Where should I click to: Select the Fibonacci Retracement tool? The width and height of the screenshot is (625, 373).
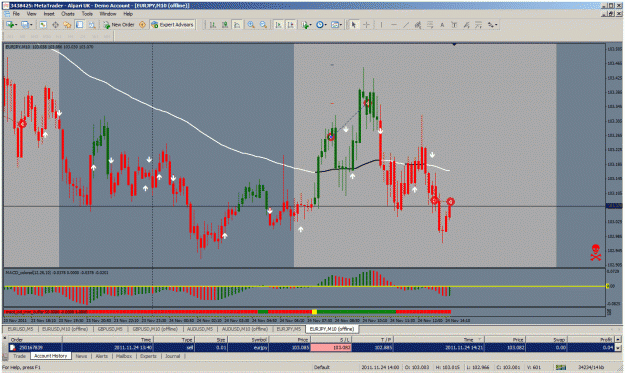pyautogui.click(x=430, y=25)
